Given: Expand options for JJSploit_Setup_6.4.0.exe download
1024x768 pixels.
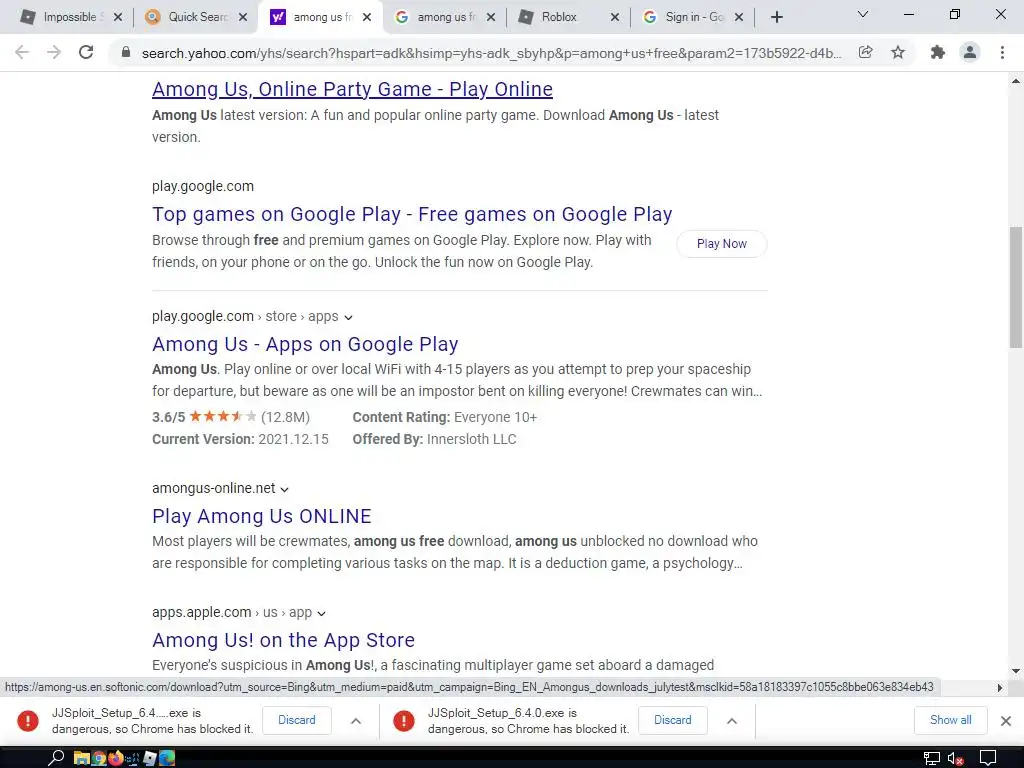Looking at the screenshot, I should (732, 720).
